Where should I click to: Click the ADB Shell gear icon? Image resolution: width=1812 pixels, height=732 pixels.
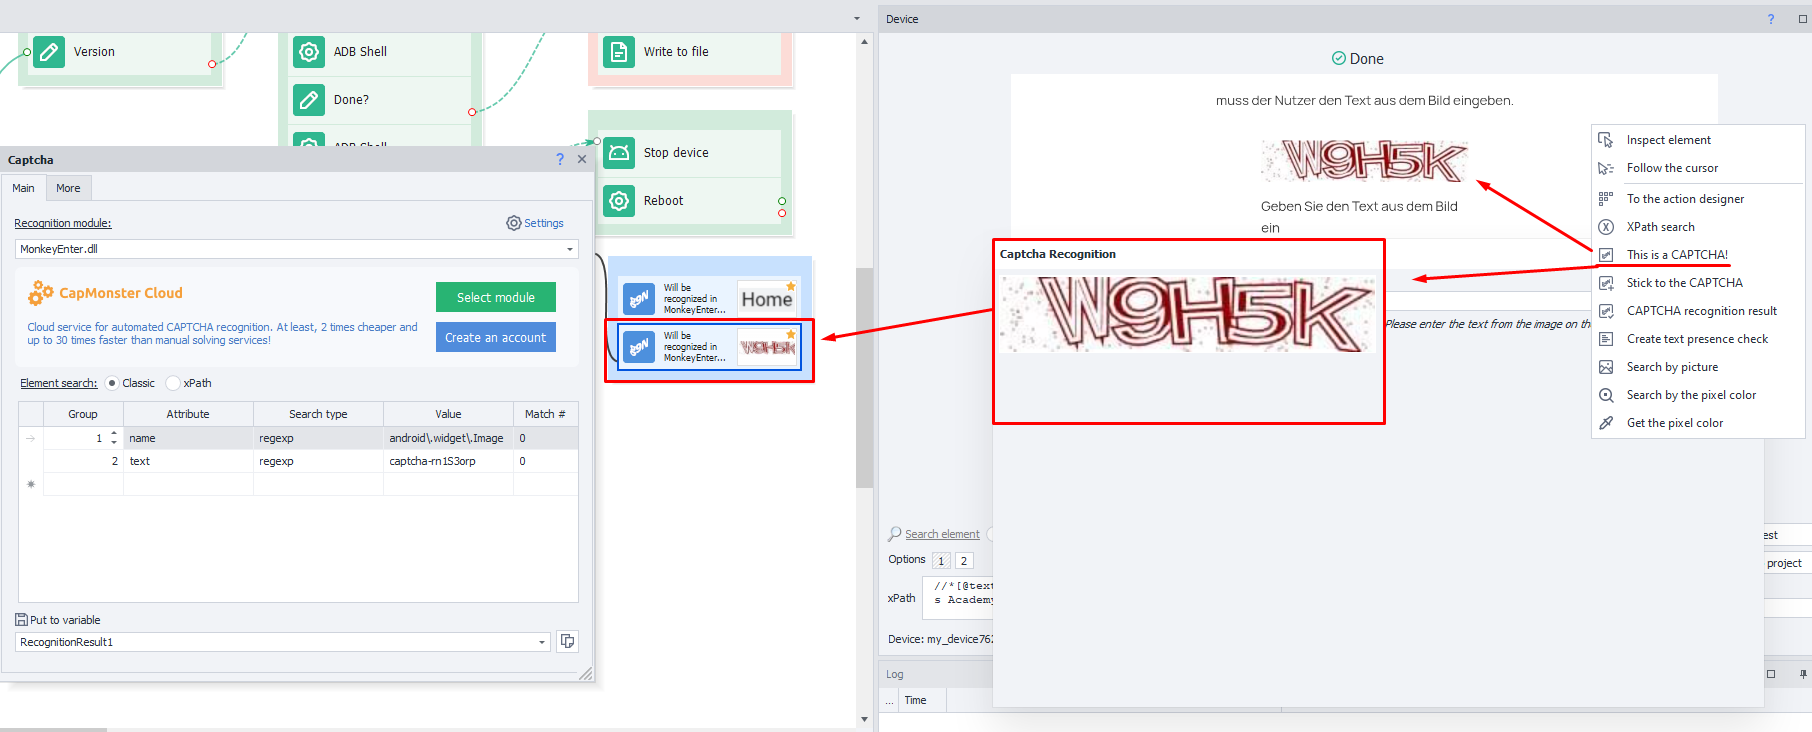tap(309, 52)
